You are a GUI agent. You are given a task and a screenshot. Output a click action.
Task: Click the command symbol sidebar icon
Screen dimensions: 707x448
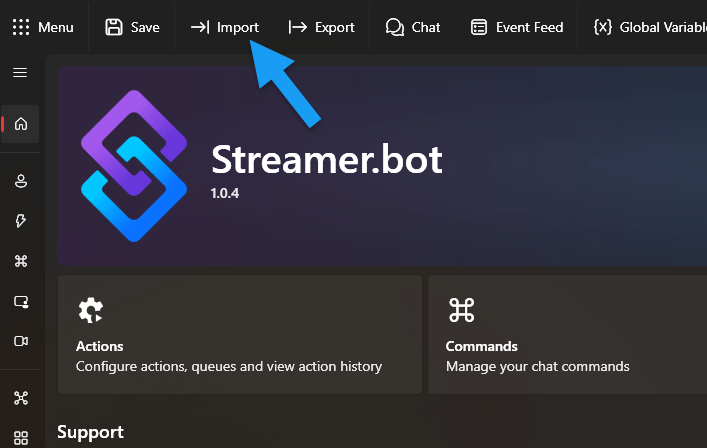[21, 261]
